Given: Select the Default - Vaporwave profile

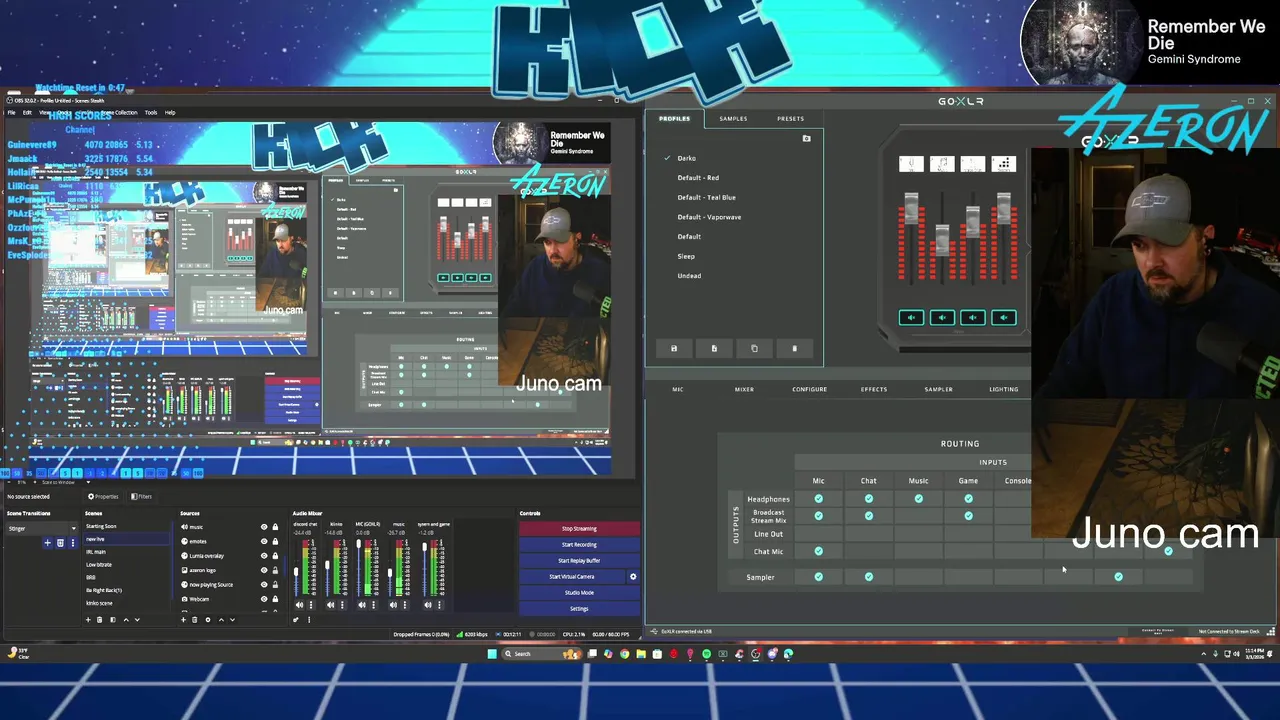Looking at the screenshot, I should point(709,217).
